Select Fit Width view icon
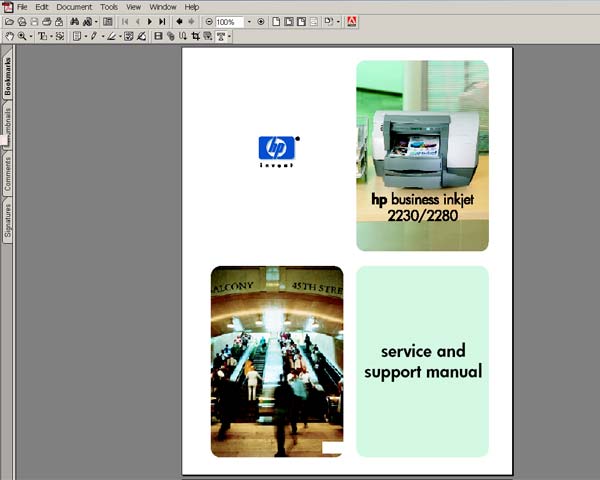600x480 pixels. 302,22
